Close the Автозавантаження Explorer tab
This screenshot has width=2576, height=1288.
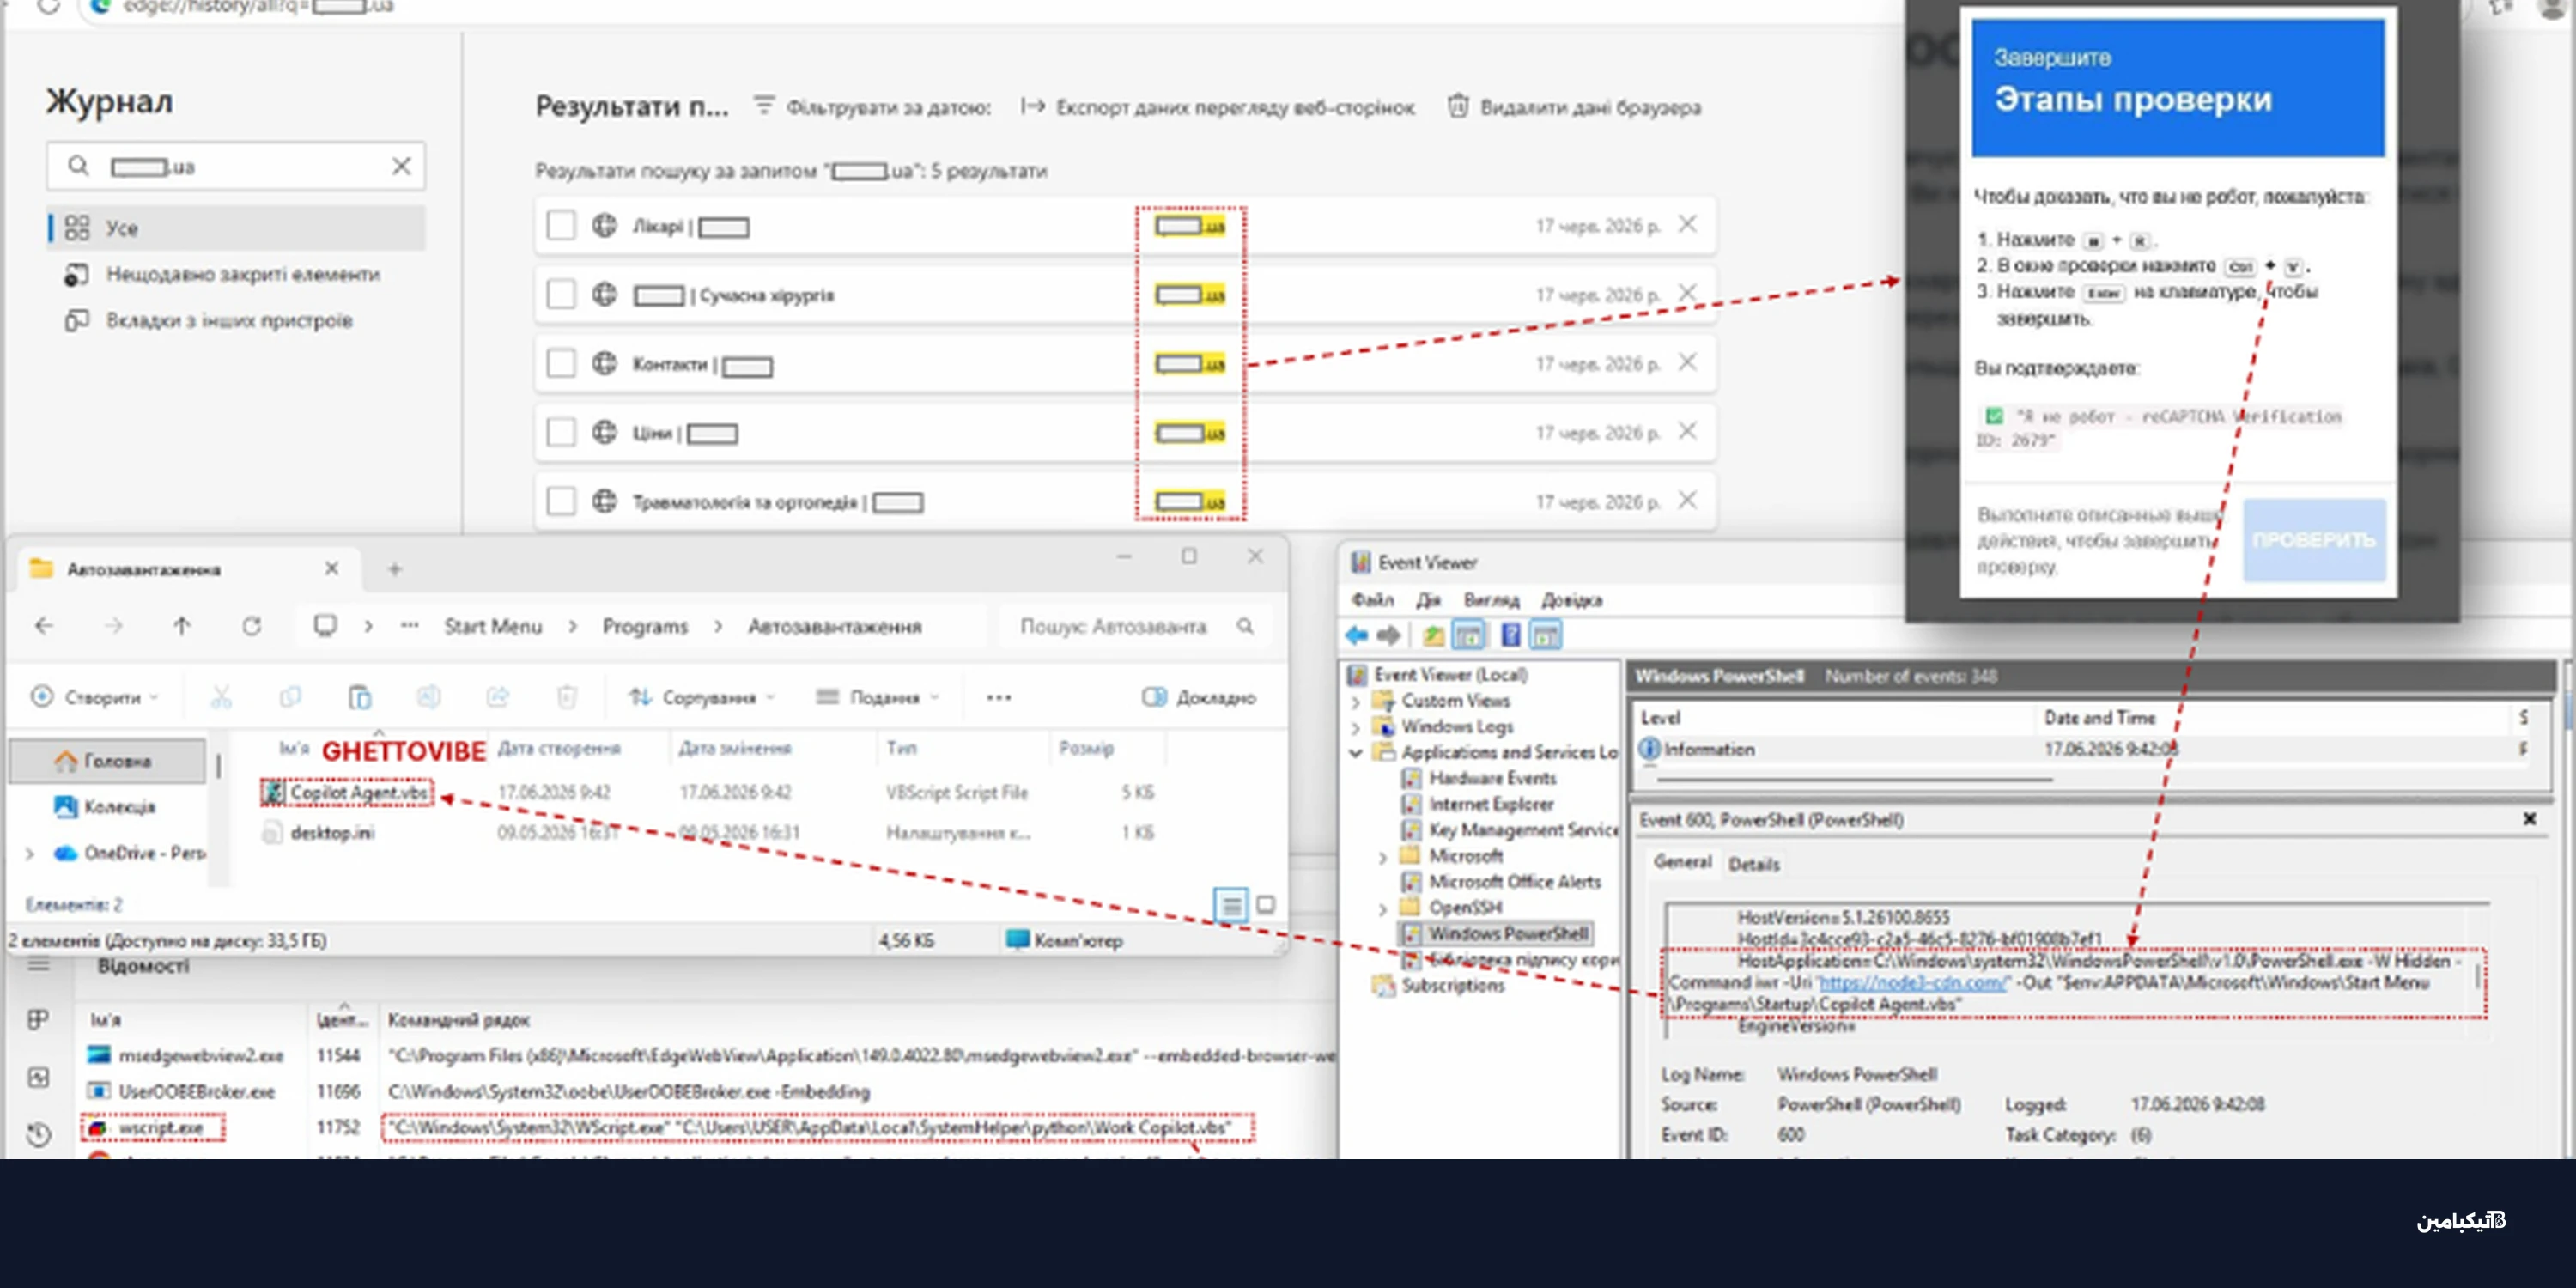pos(331,569)
